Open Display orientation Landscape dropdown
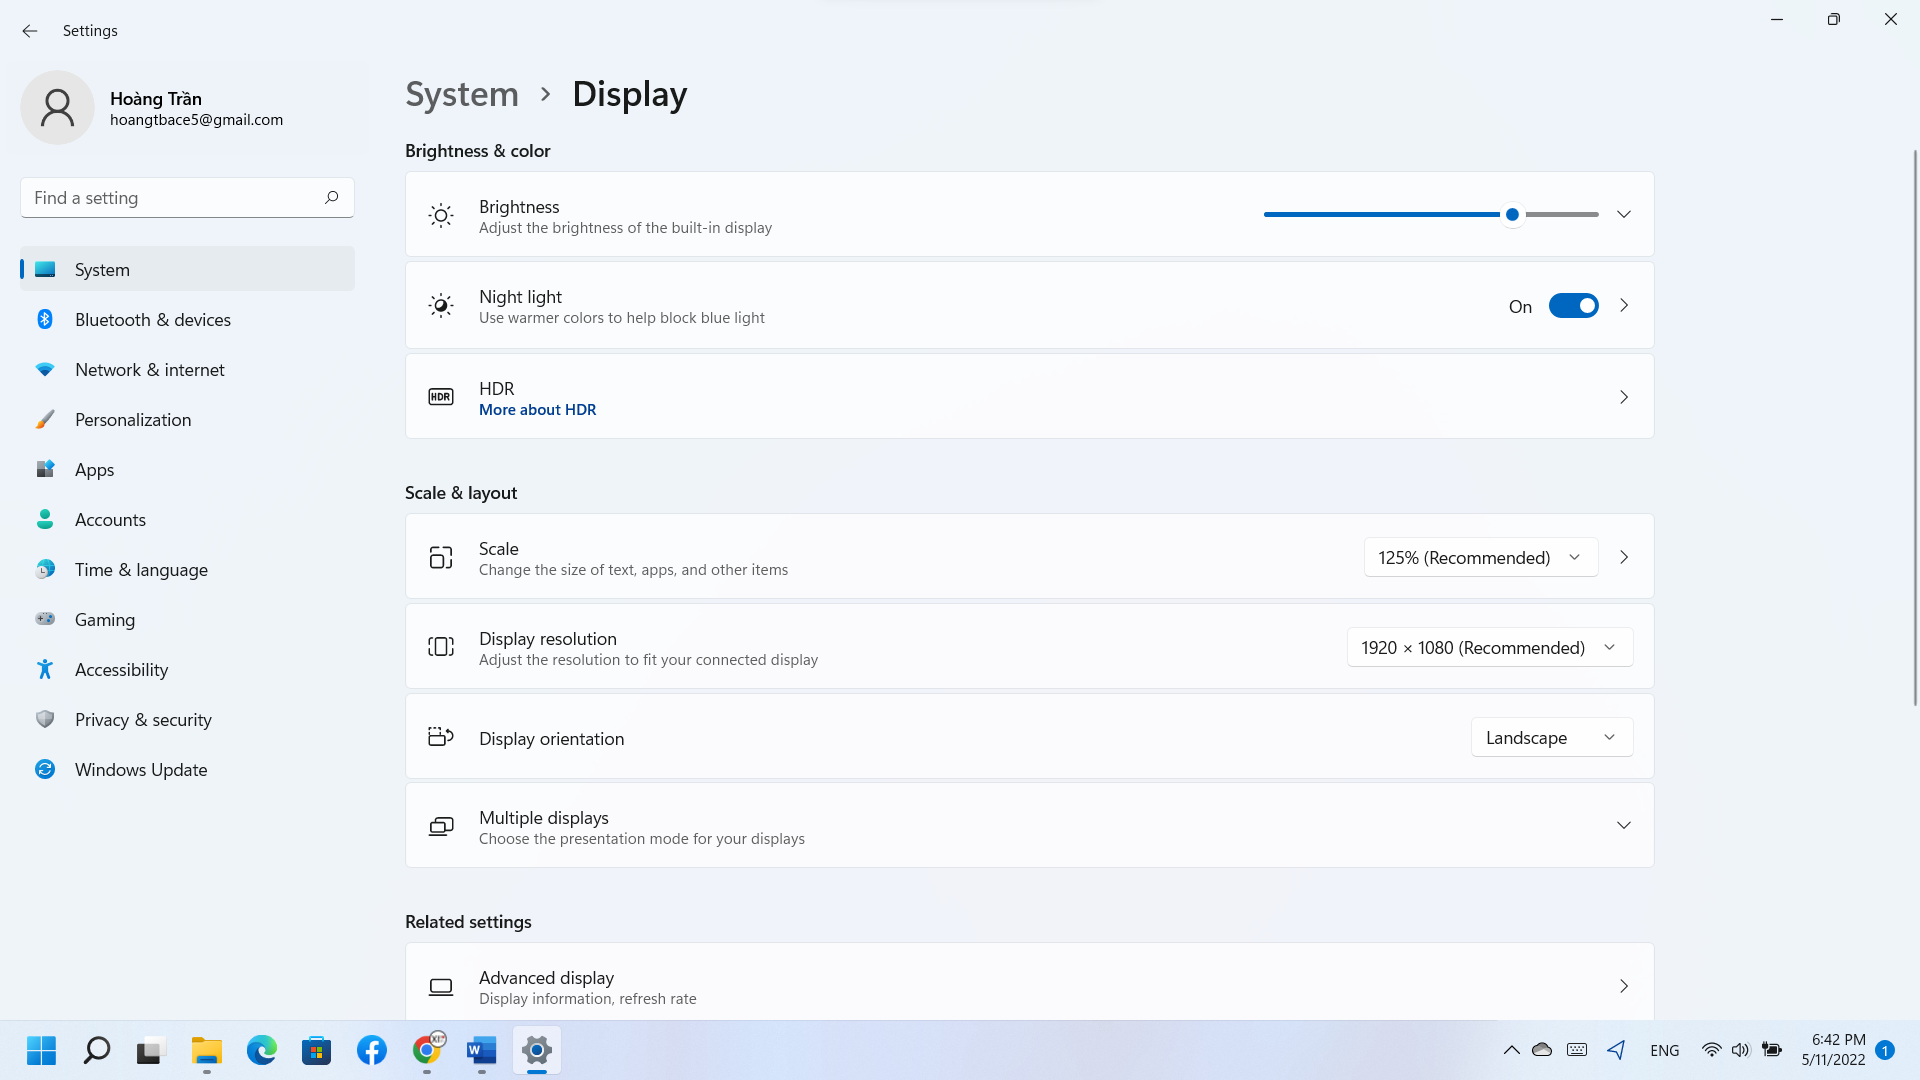The image size is (1920, 1080). coord(1551,737)
